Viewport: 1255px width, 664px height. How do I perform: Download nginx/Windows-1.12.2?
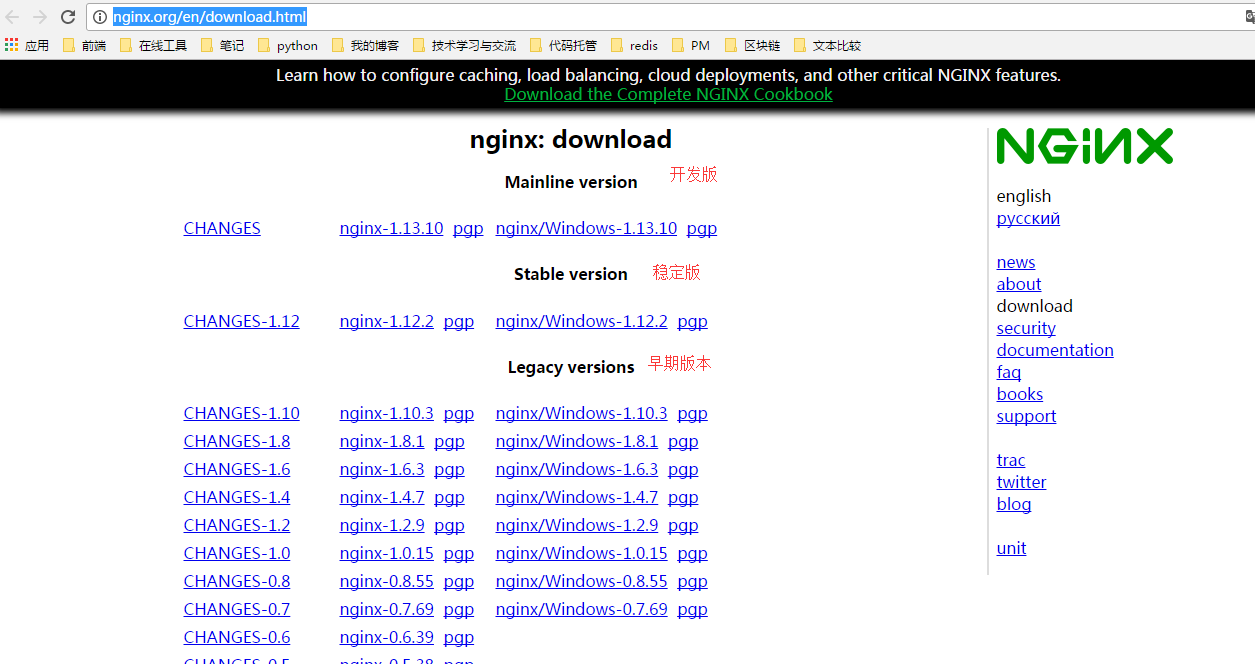click(581, 321)
